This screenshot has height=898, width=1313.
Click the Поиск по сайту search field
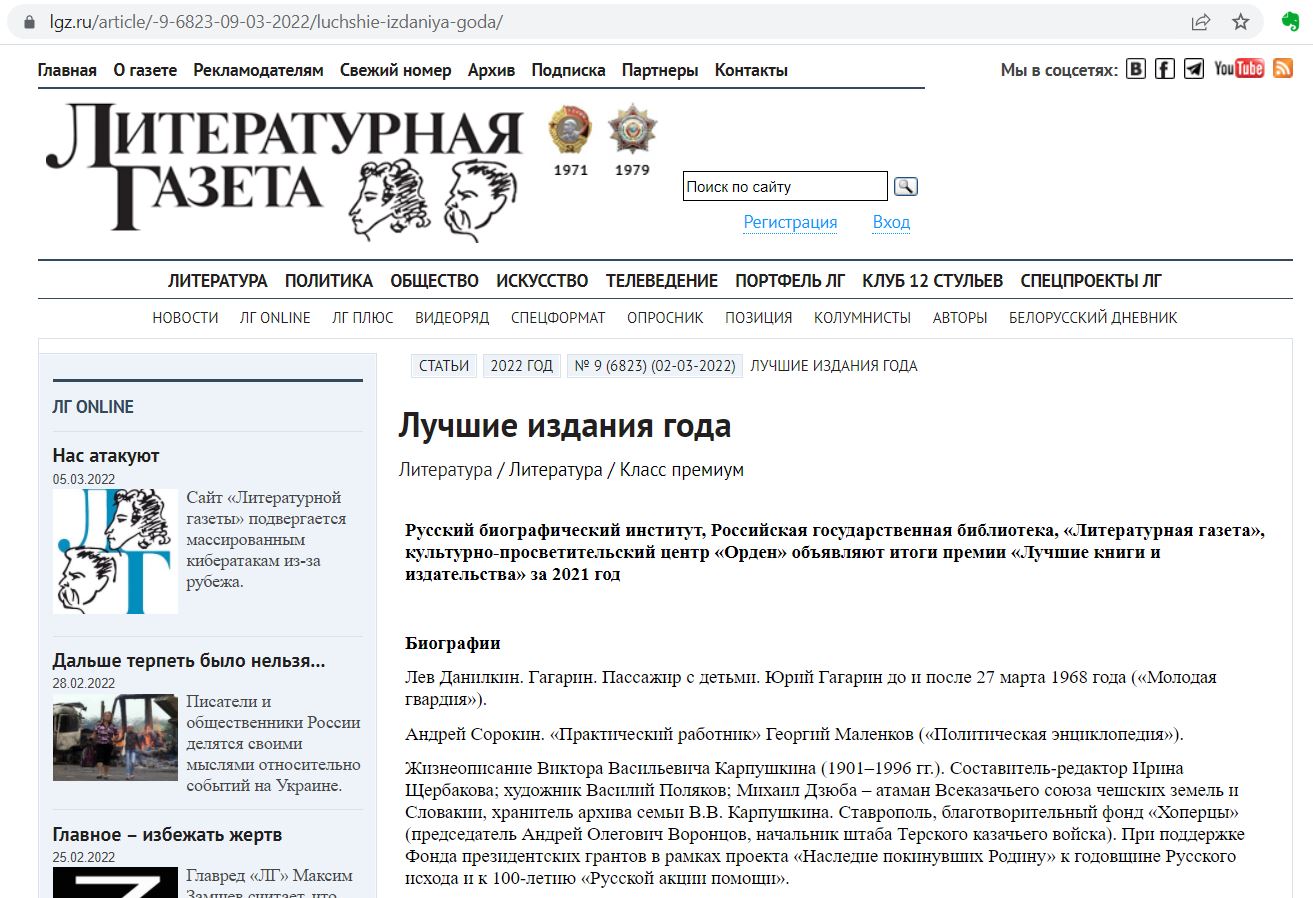[785, 186]
